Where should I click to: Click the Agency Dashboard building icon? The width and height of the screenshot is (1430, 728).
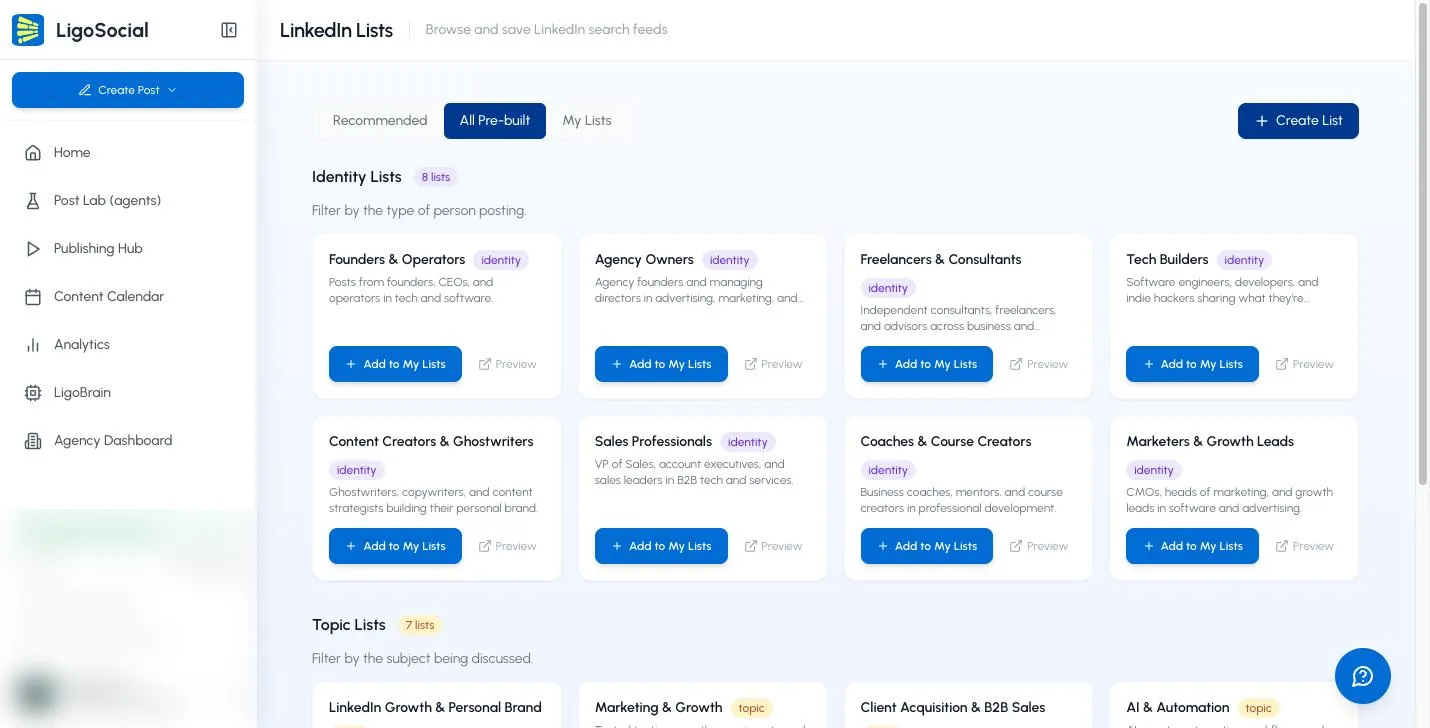33,440
